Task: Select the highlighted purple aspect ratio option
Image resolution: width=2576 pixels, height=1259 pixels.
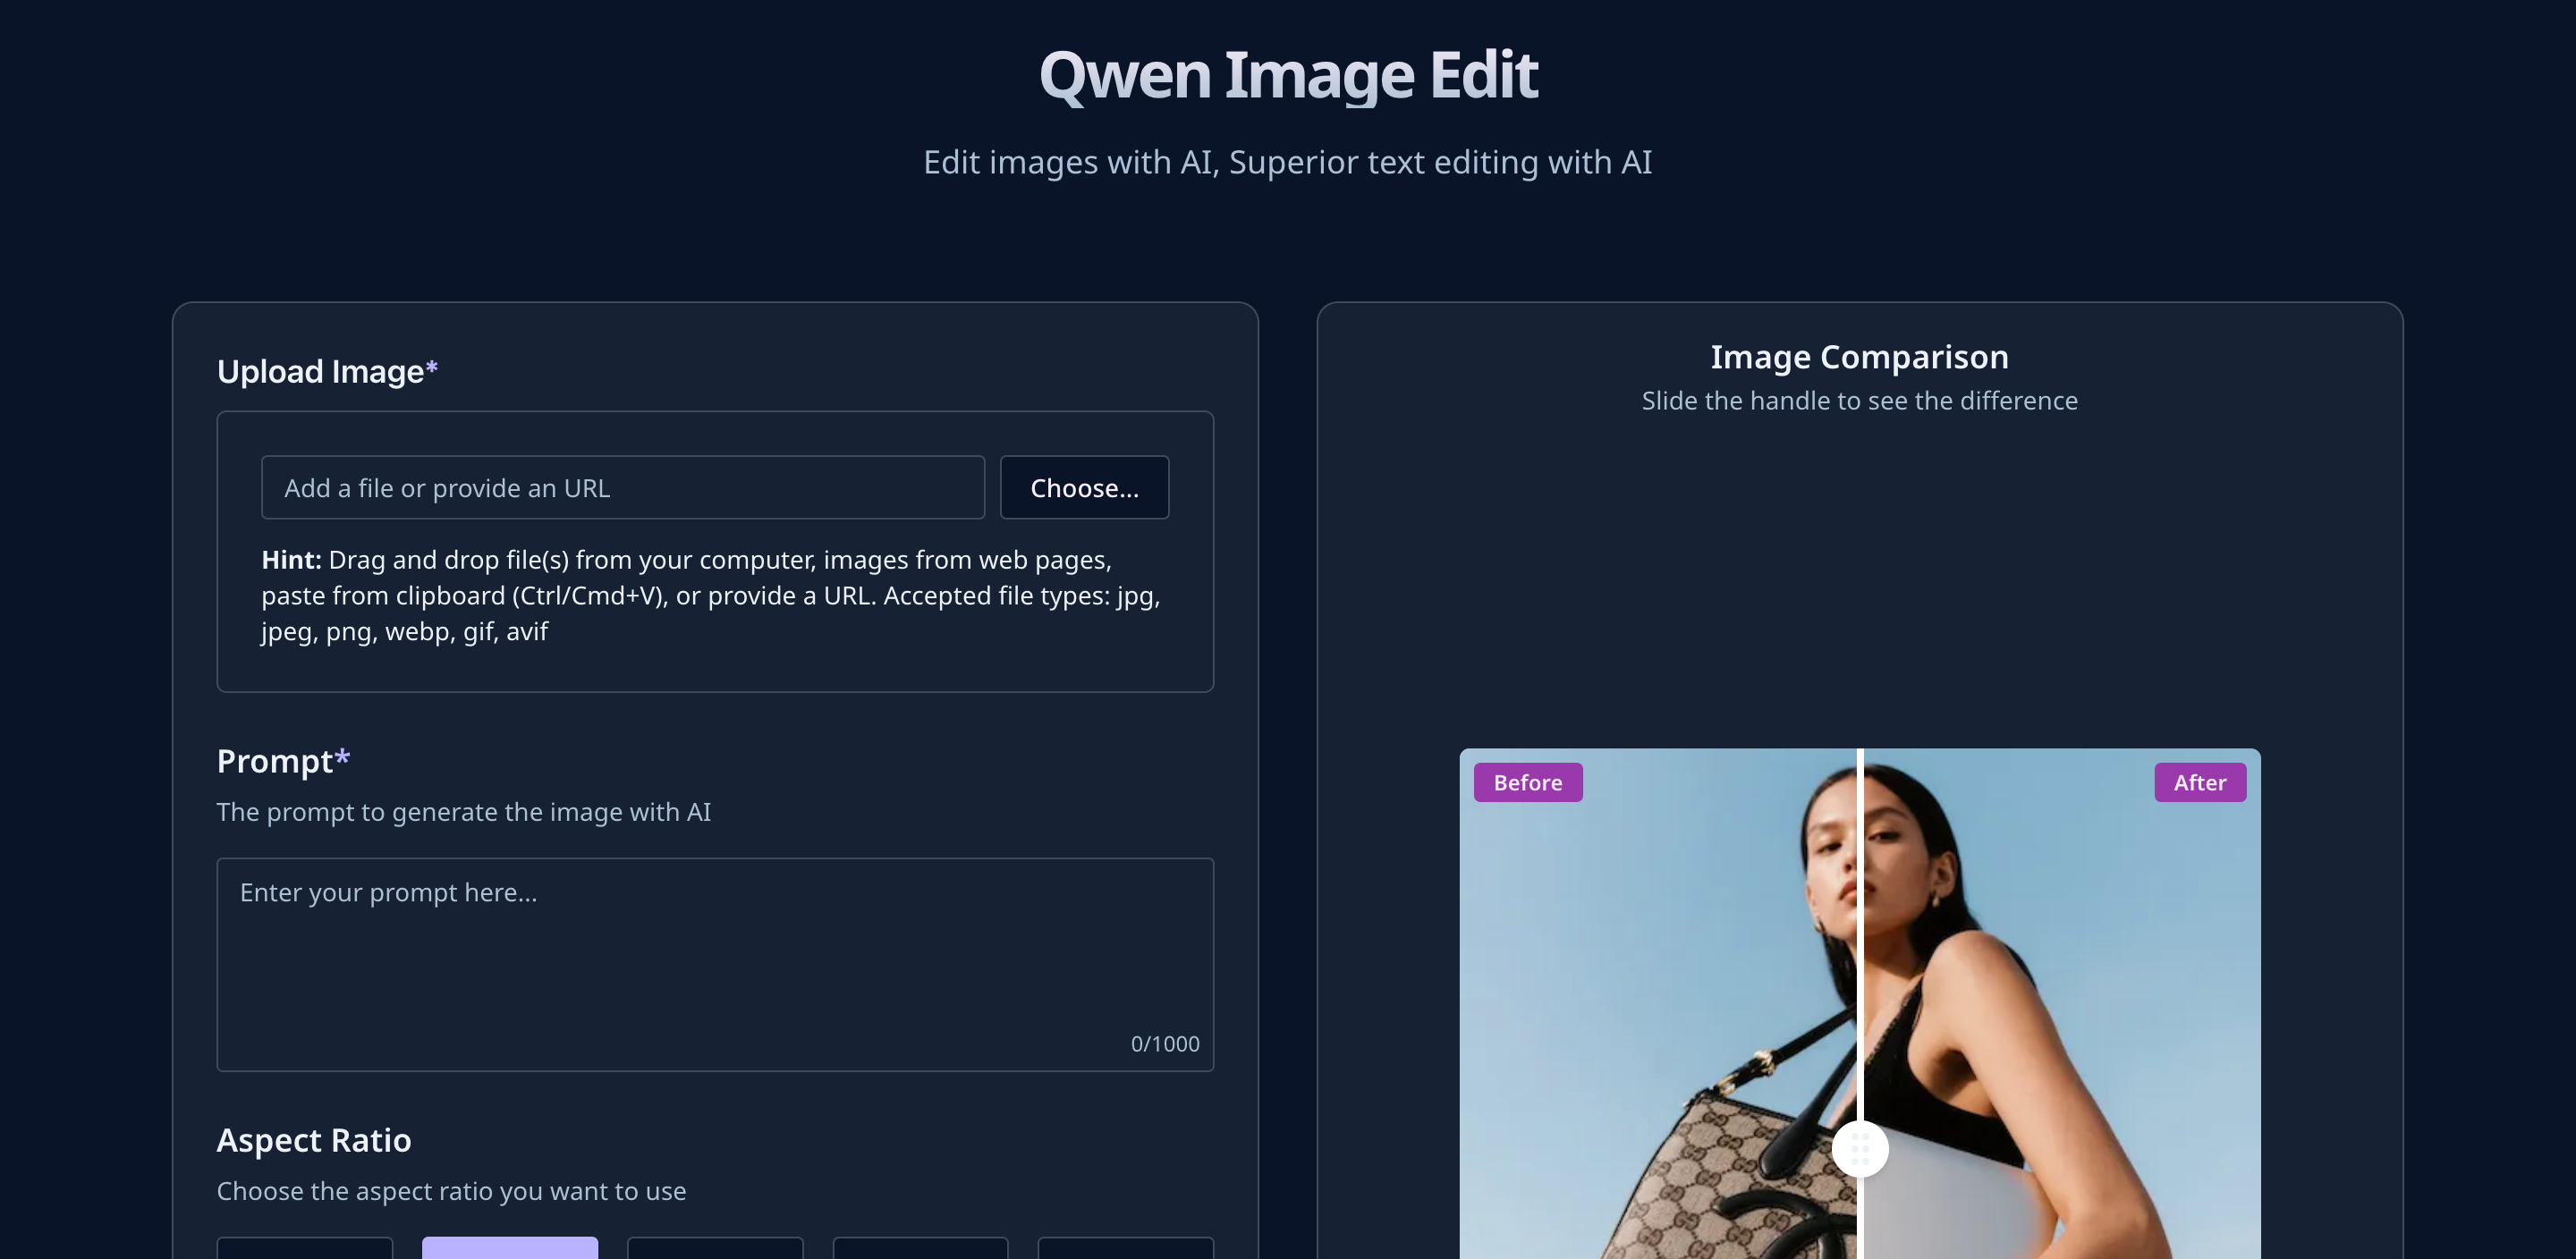Action: (509, 1248)
